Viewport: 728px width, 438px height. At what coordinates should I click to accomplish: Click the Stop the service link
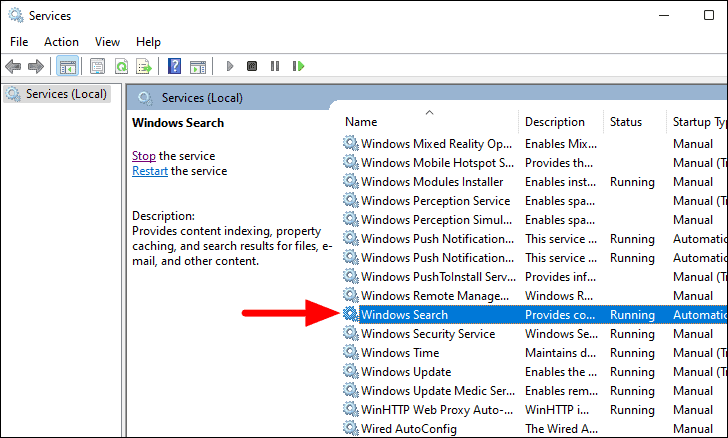point(143,156)
